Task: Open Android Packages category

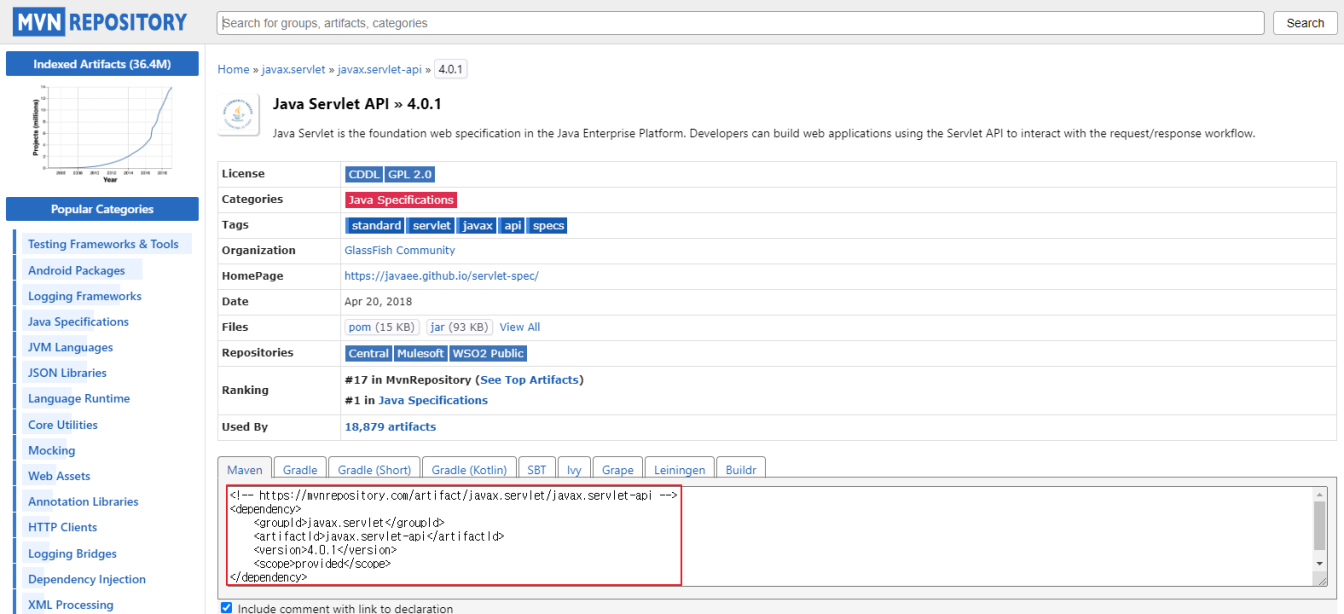Action: 76,270
